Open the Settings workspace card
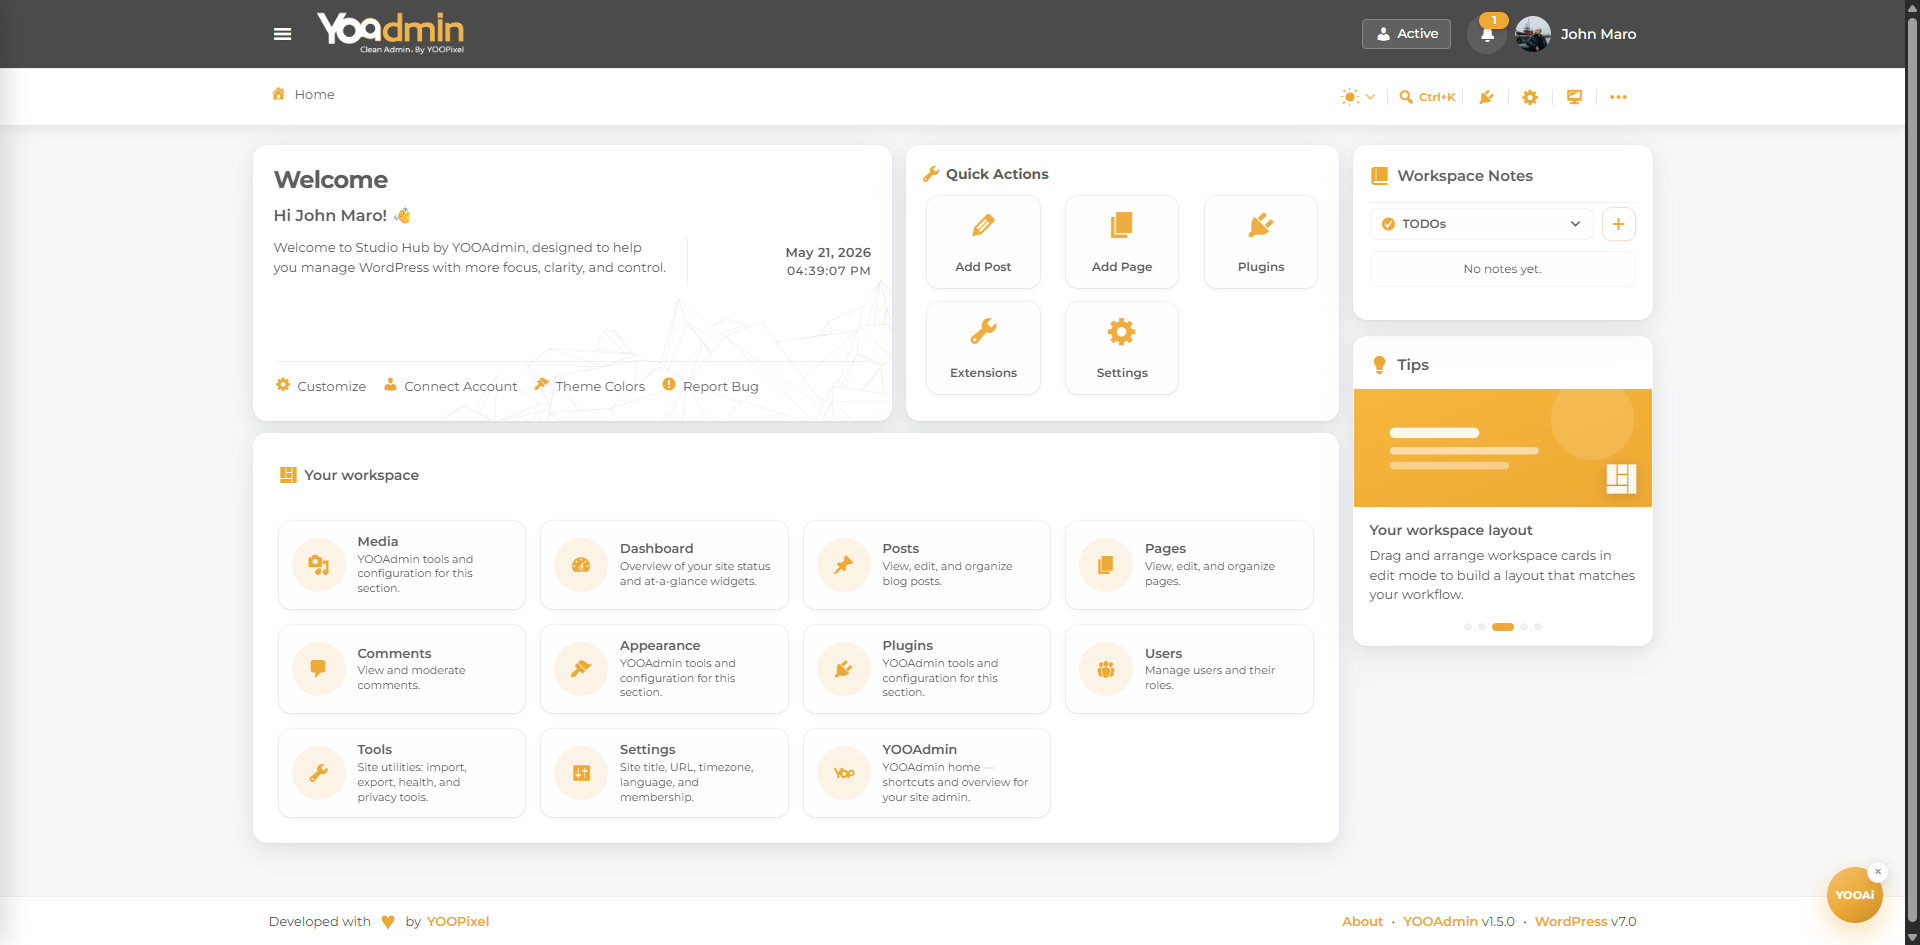Image resolution: width=1920 pixels, height=945 pixels. pos(664,773)
